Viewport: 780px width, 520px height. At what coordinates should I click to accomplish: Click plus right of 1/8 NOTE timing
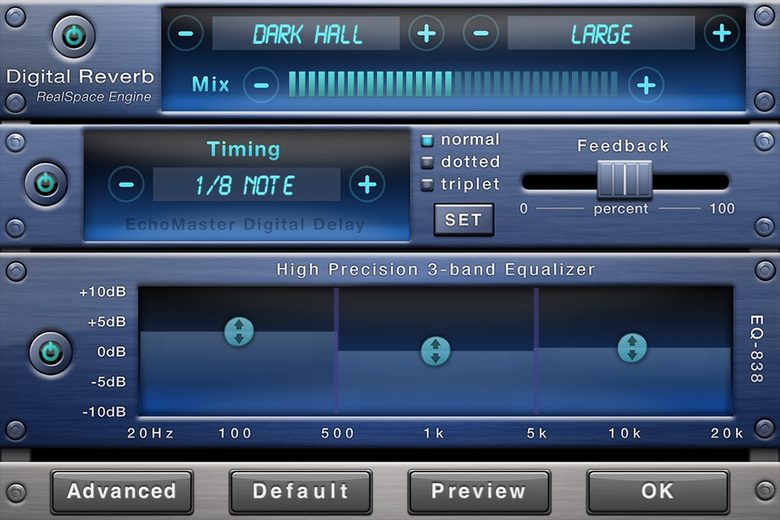tap(367, 185)
